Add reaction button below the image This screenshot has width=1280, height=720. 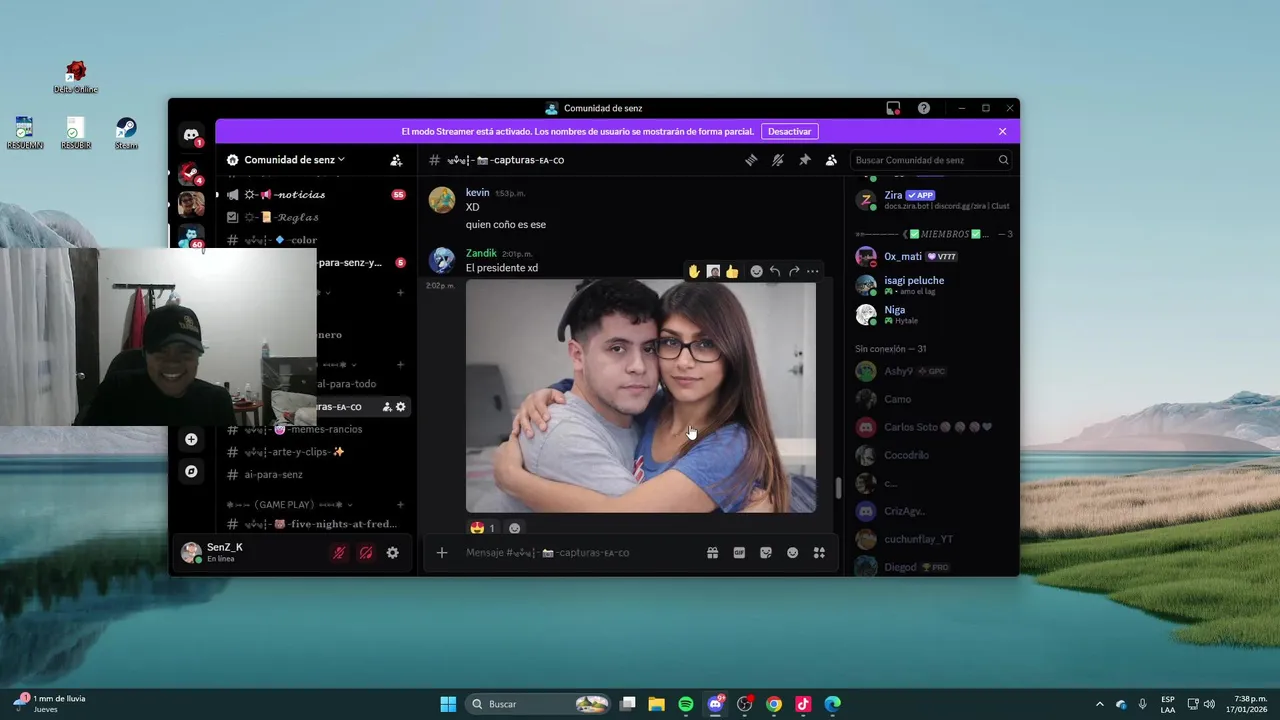pos(515,528)
